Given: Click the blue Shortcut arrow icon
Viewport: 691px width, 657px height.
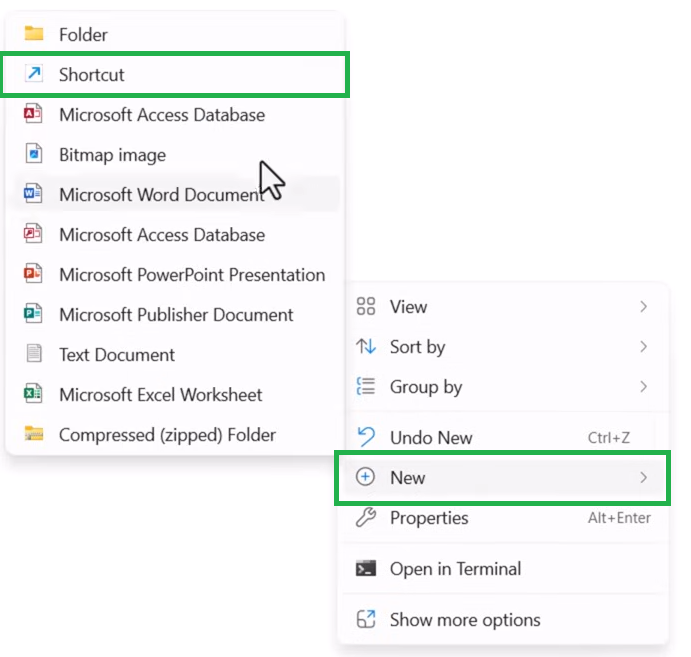Looking at the screenshot, I should point(34,74).
